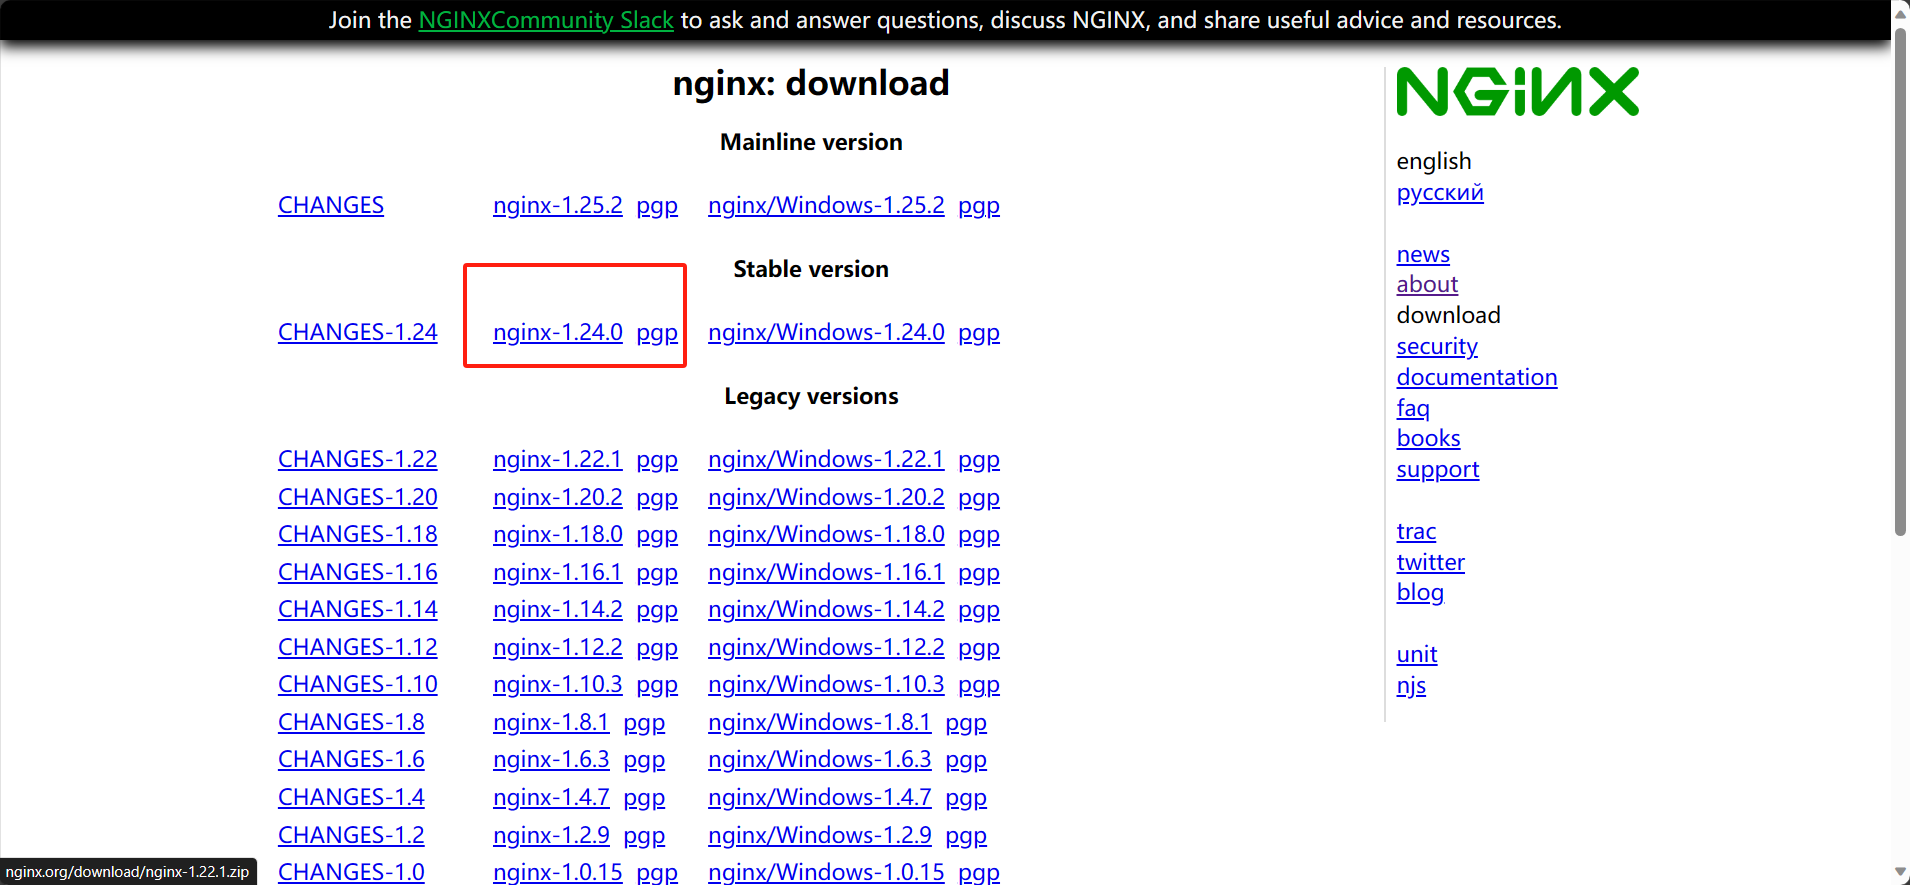The image size is (1910, 885).
Task: Open the NGINXCommunity Slack link
Action: pos(545,20)
